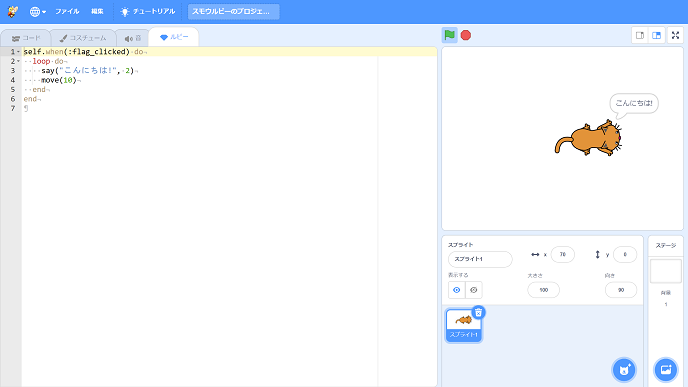Edit the y position field
The image size is (688, 387).
coord(625,254)
